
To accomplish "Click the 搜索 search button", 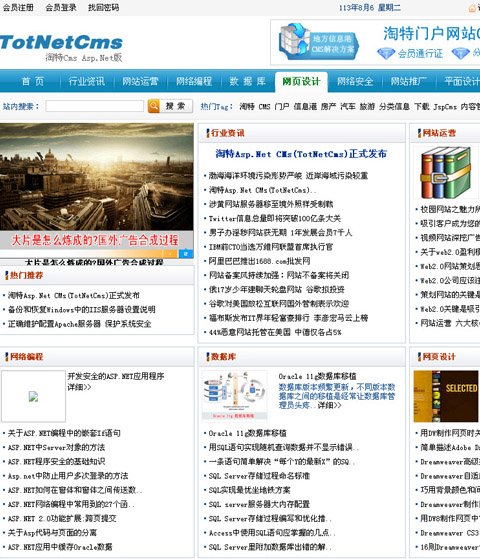I will point(176,106).
